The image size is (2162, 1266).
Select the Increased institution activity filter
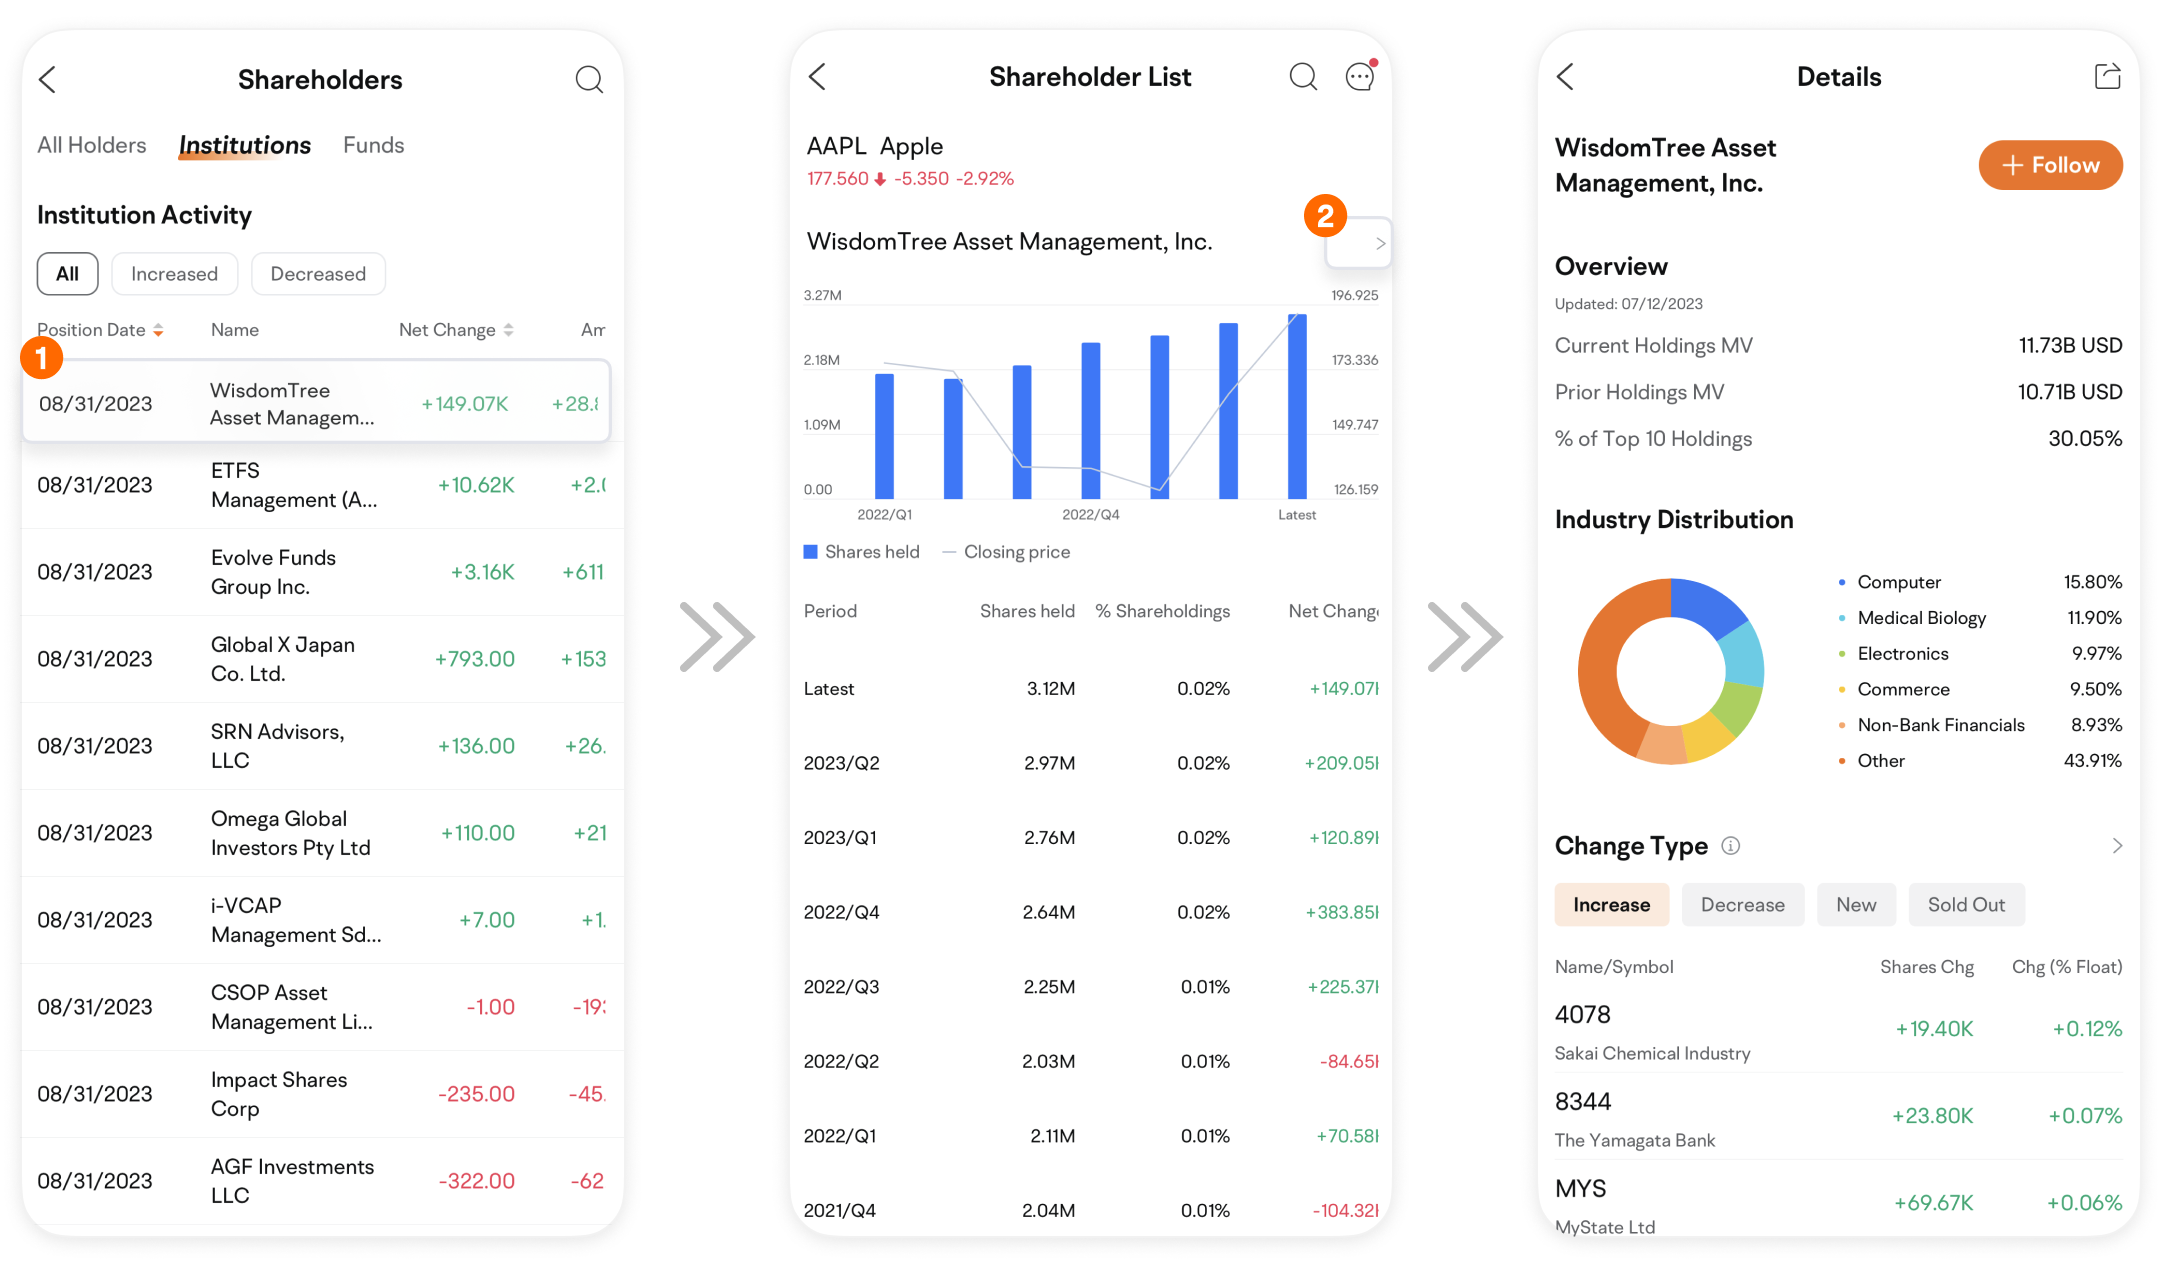(174, 273)
